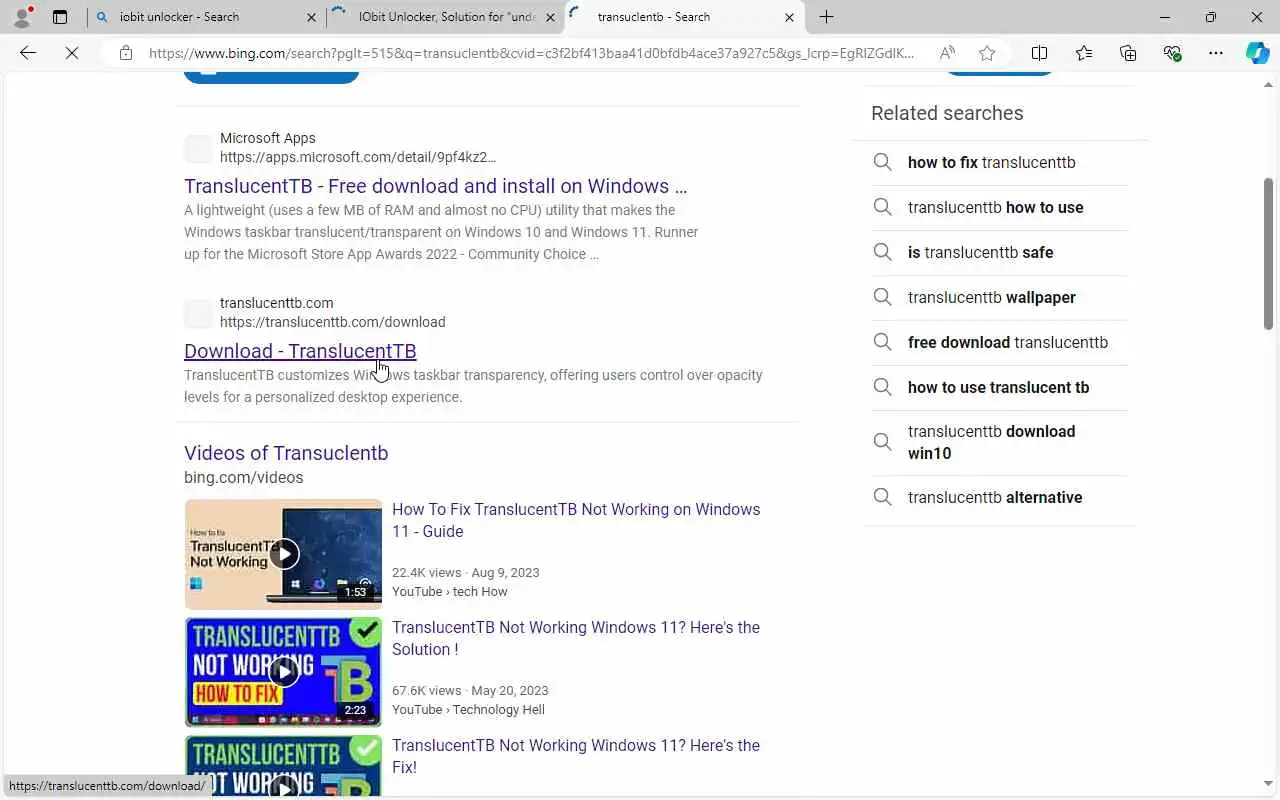Switch to IObit Unlocker Solution tab
This screenshot has width=1280, height=800.
click(447, 17)
